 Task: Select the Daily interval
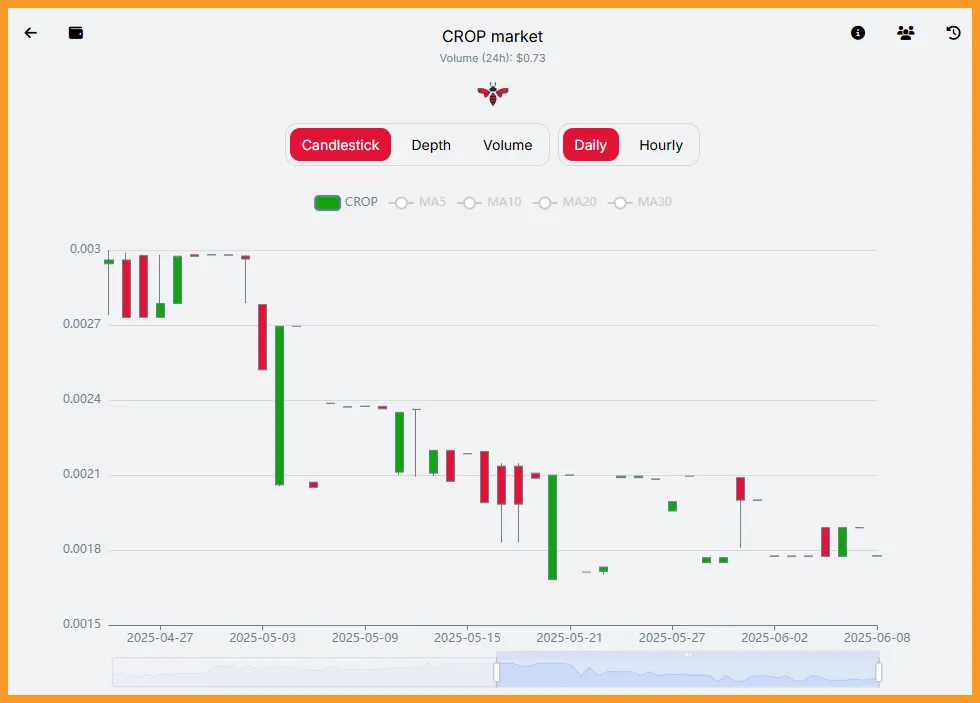coord(591,145)
